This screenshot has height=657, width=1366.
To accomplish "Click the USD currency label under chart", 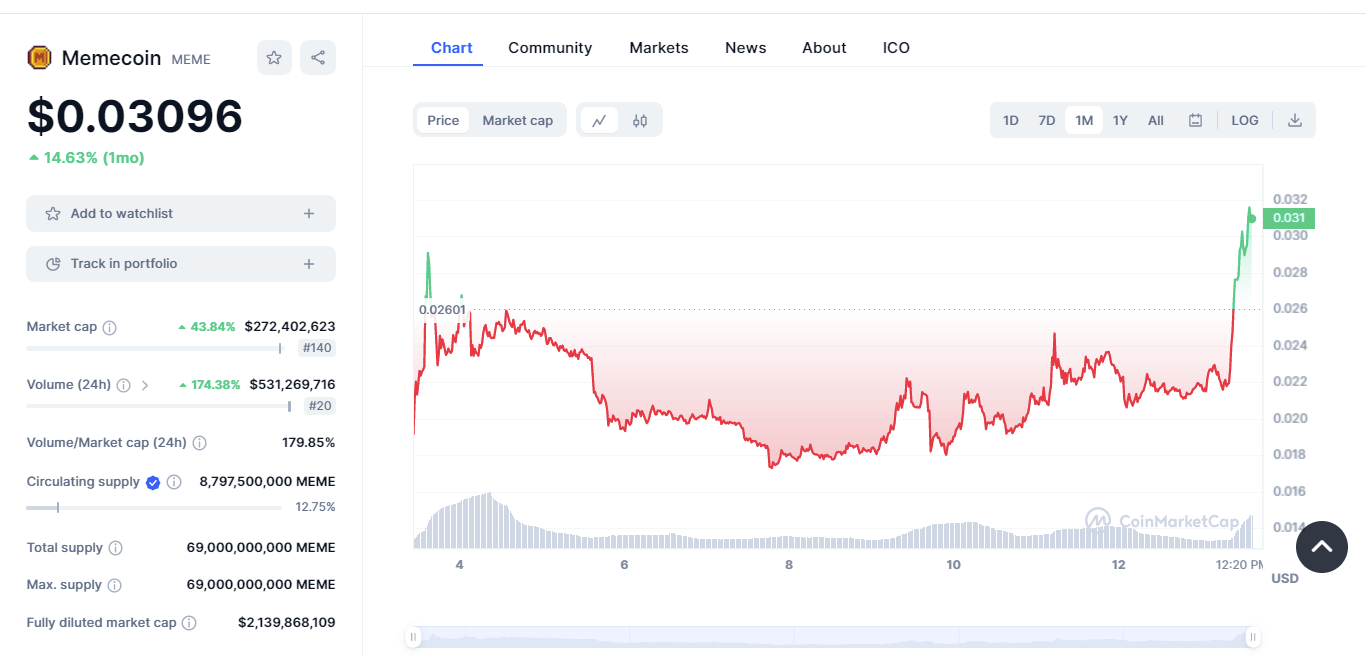I will pyautogui.click(x=1285, y=578).
